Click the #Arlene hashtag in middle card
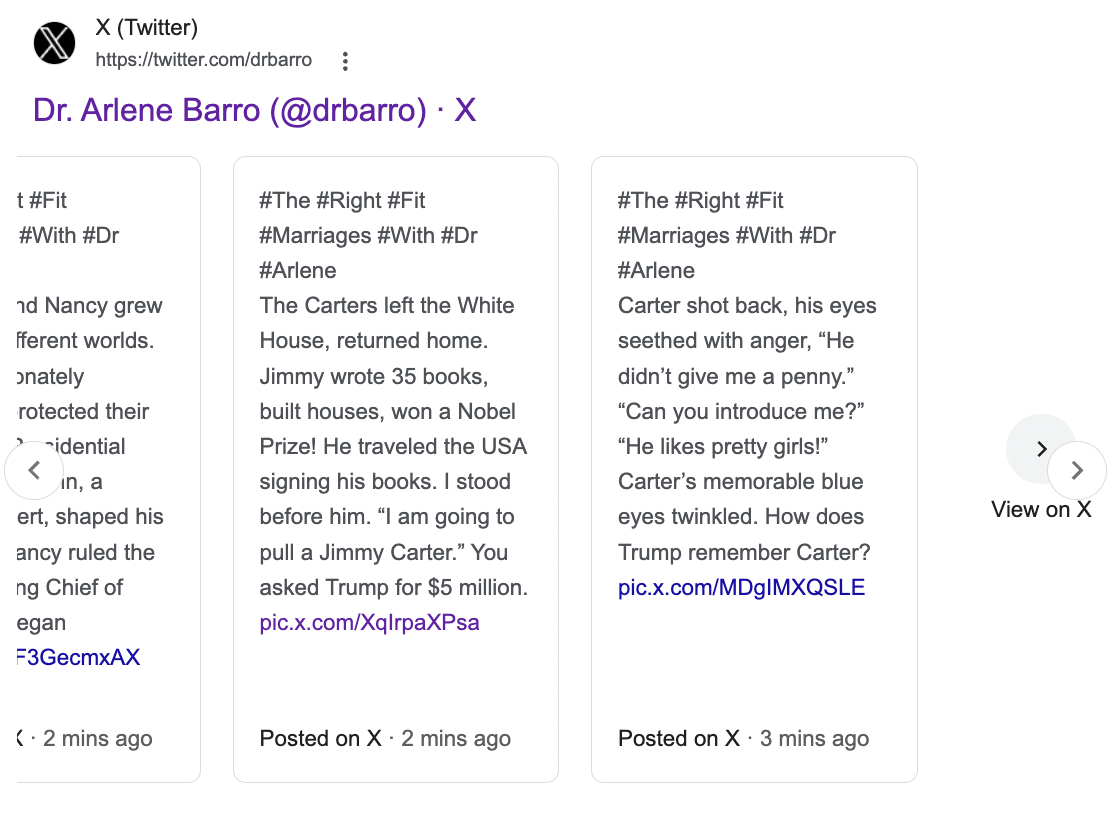 pyautogui.click(x=298, y=271)
